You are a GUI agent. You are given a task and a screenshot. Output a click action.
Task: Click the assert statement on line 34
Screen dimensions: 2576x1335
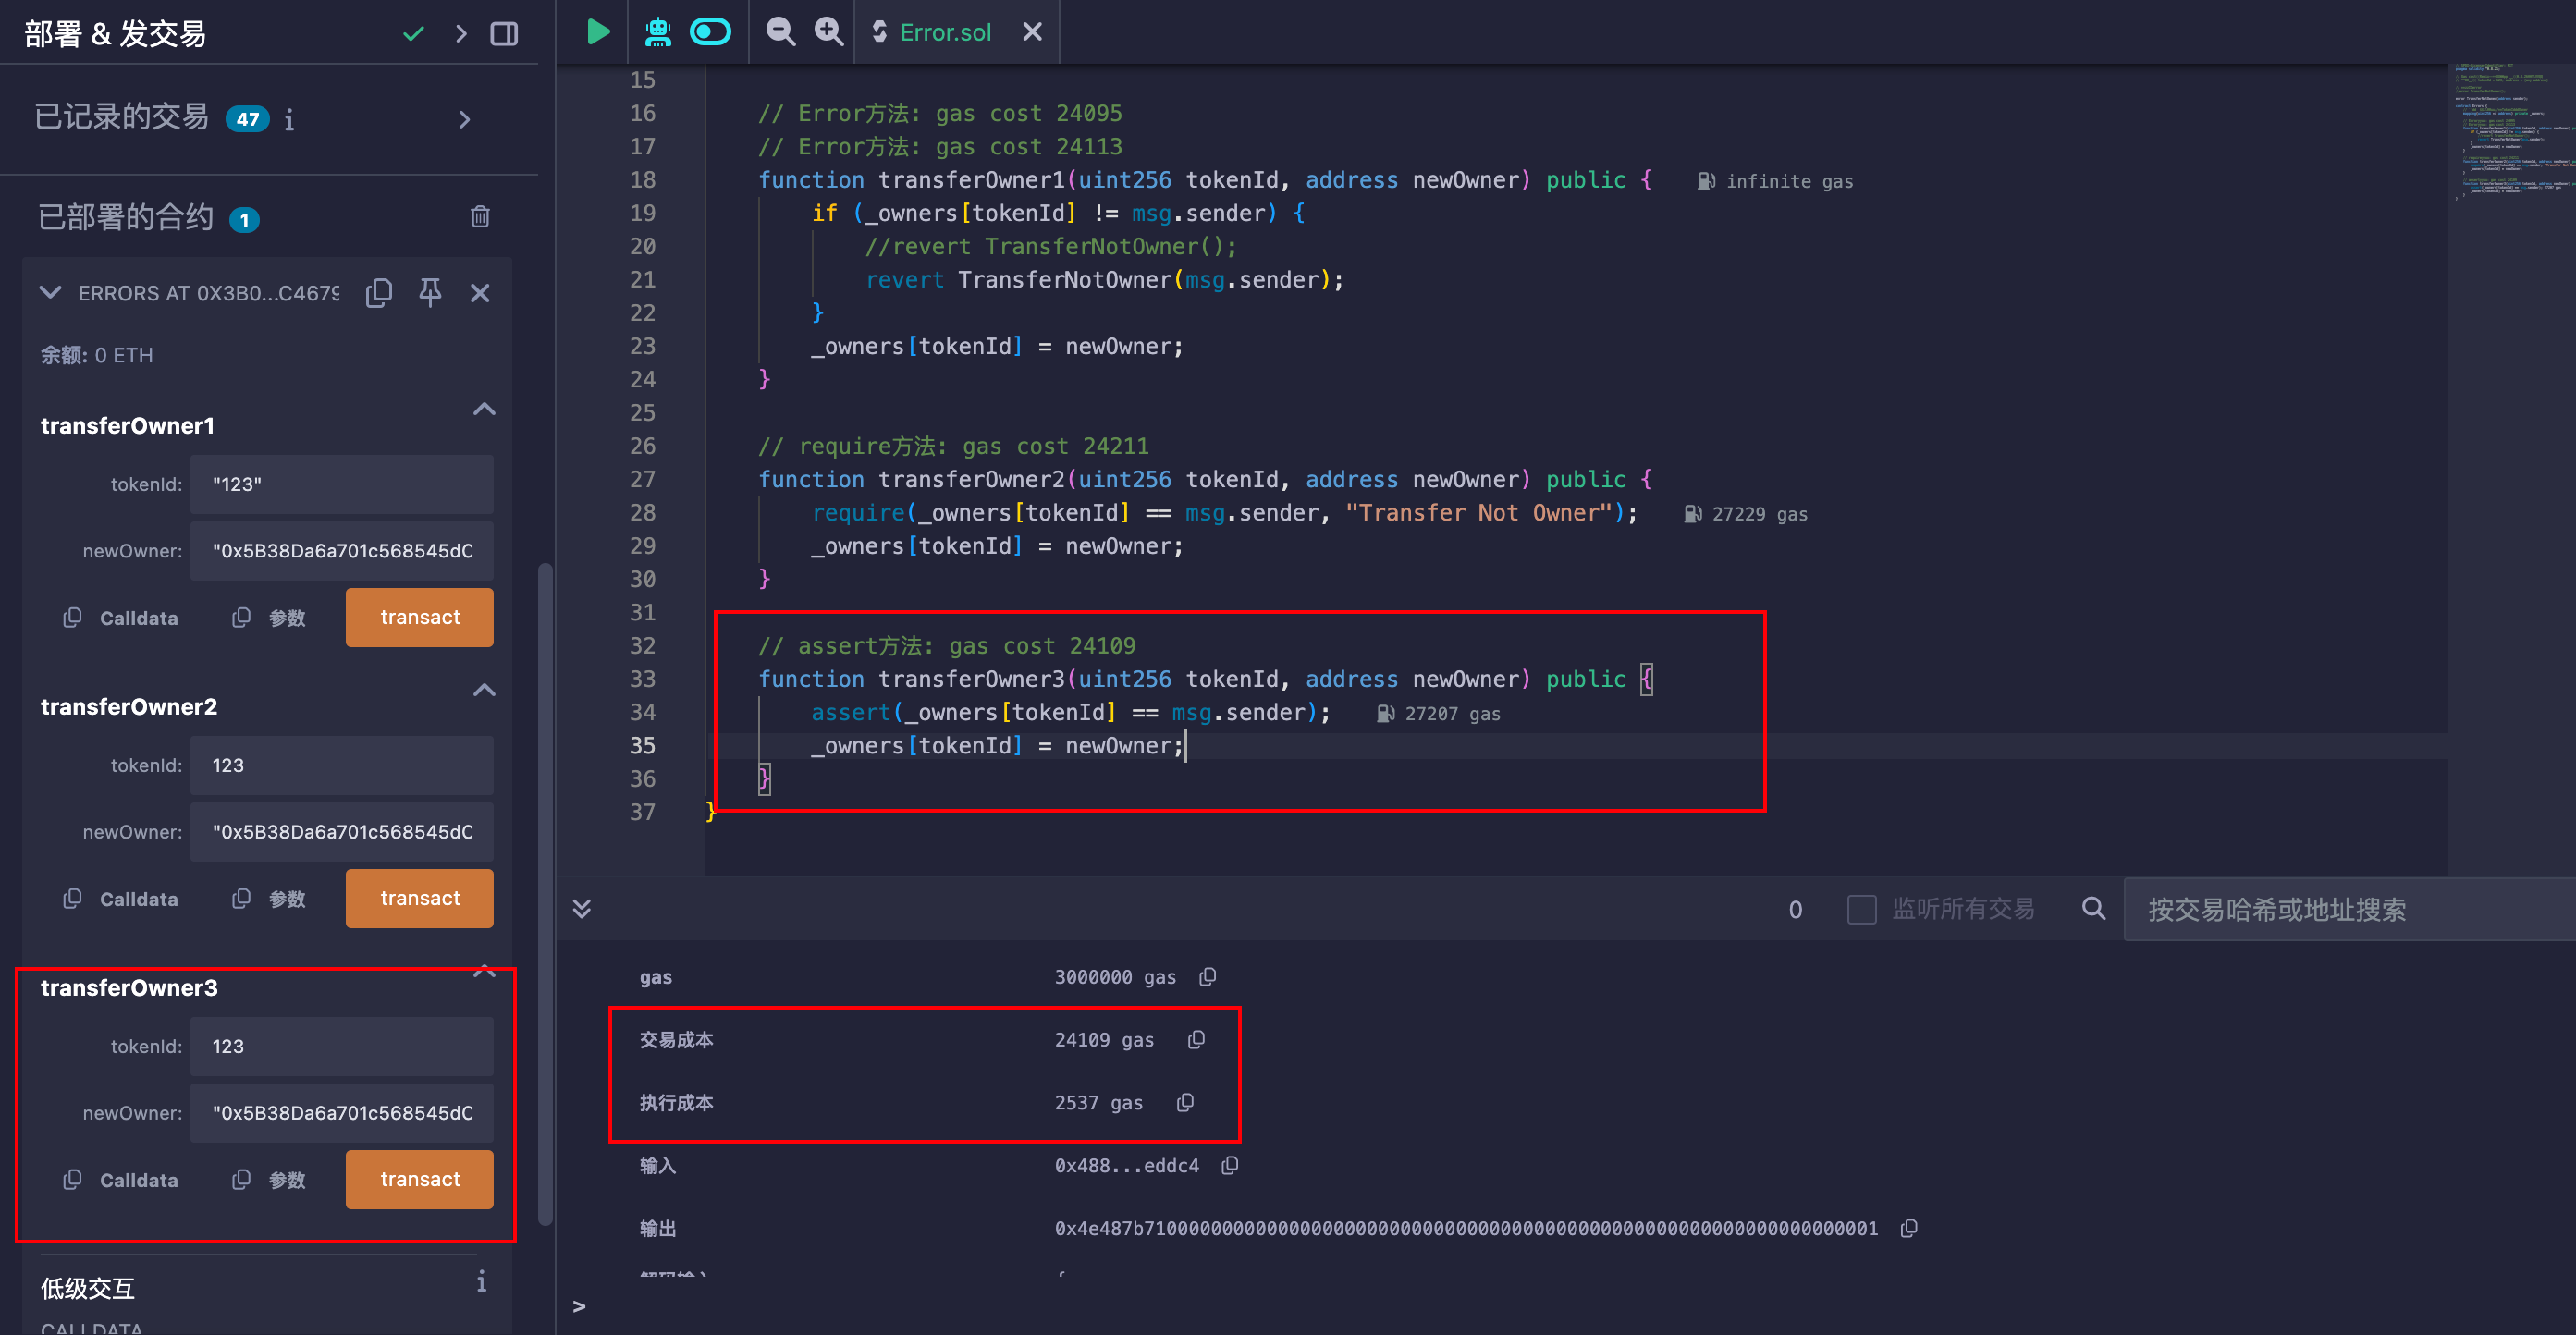1071,713
